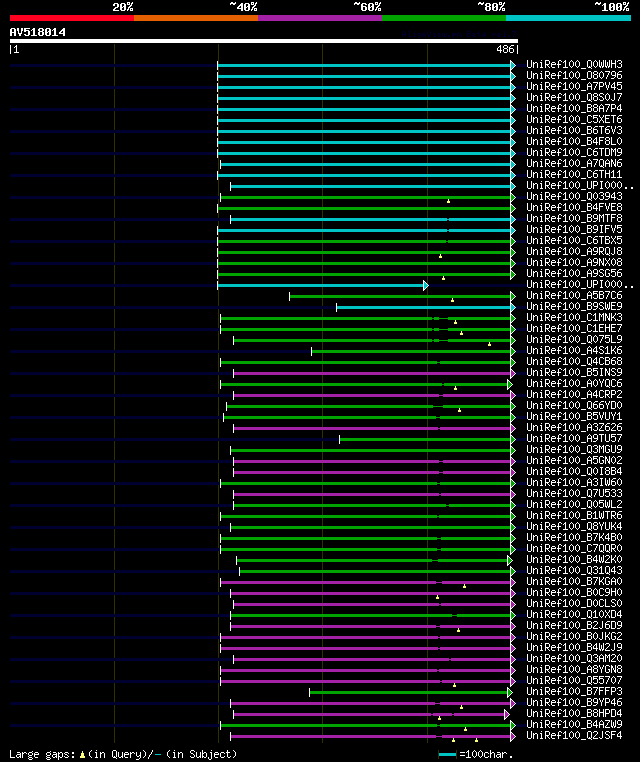Select the UniRef100_Q0I8B4 label
This screenshot has height=762, width=640.
tap(574, 471)
